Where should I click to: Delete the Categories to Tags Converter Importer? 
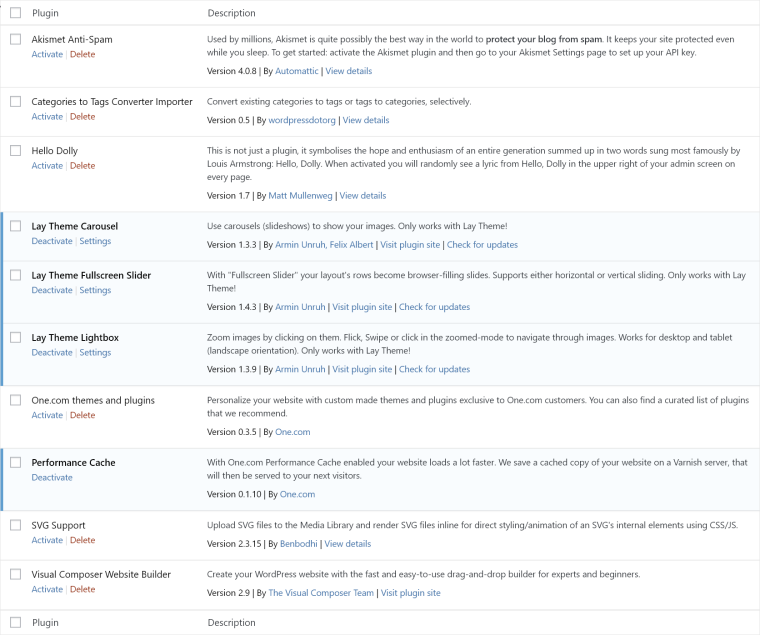click(82, 116)
